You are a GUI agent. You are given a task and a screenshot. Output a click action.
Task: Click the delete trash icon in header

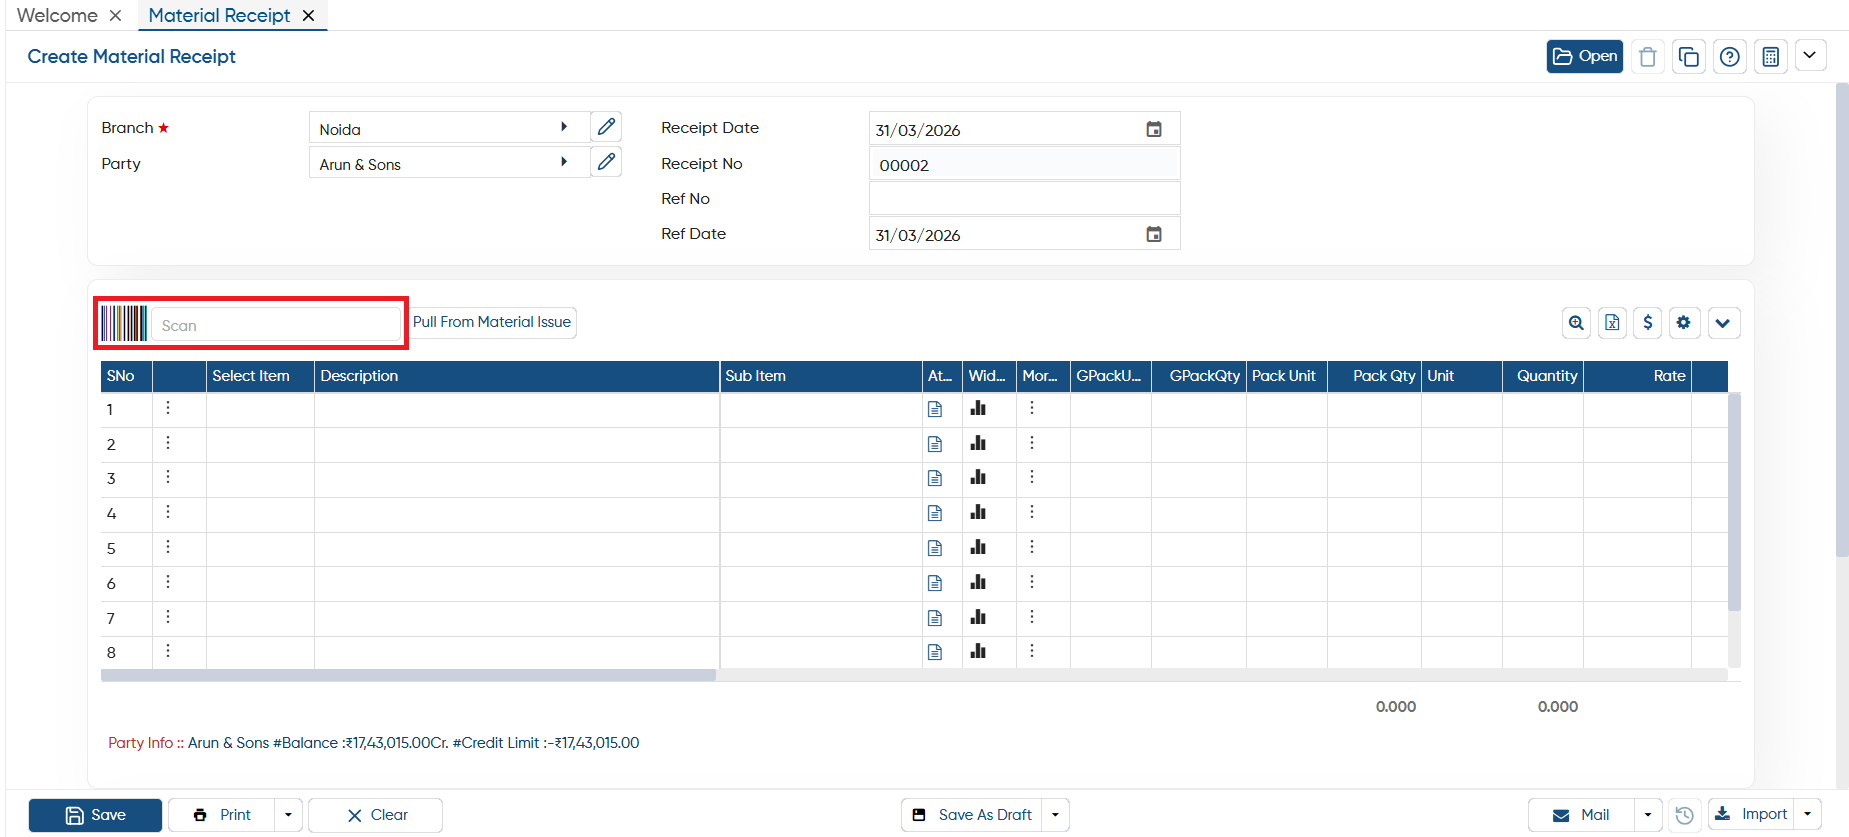(1648, 57)
